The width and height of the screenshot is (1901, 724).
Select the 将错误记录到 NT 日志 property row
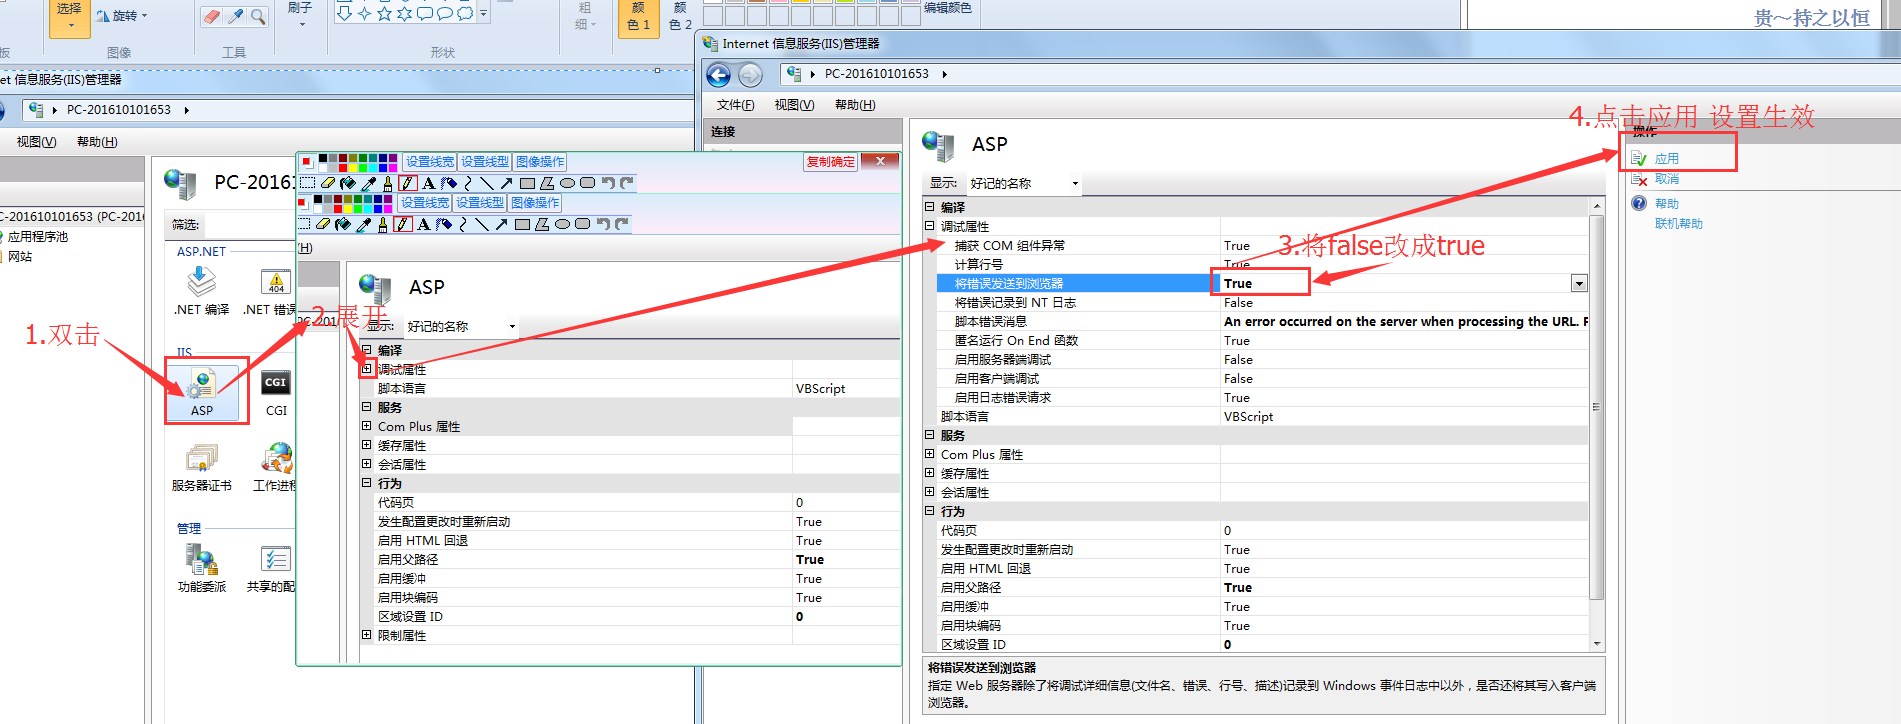(x=1014, y=303)
